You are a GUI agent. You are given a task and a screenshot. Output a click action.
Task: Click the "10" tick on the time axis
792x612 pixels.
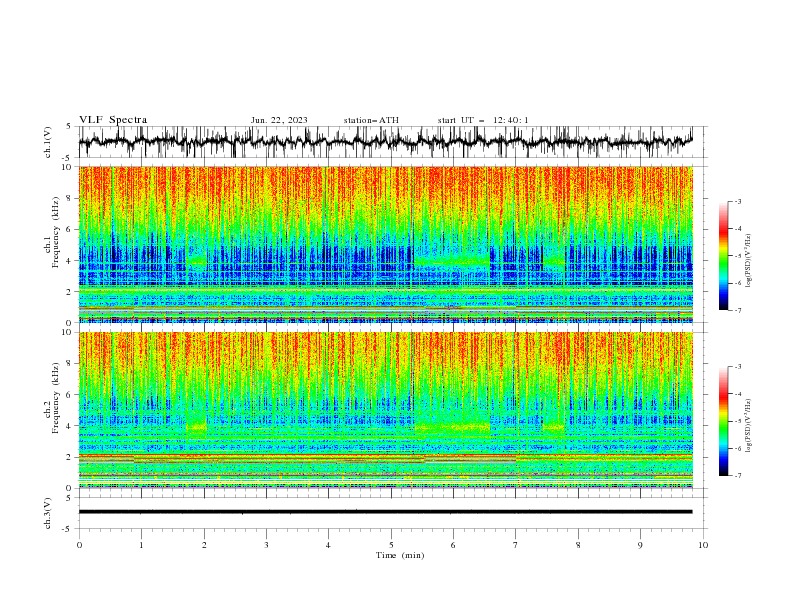[x=703, y=545]
